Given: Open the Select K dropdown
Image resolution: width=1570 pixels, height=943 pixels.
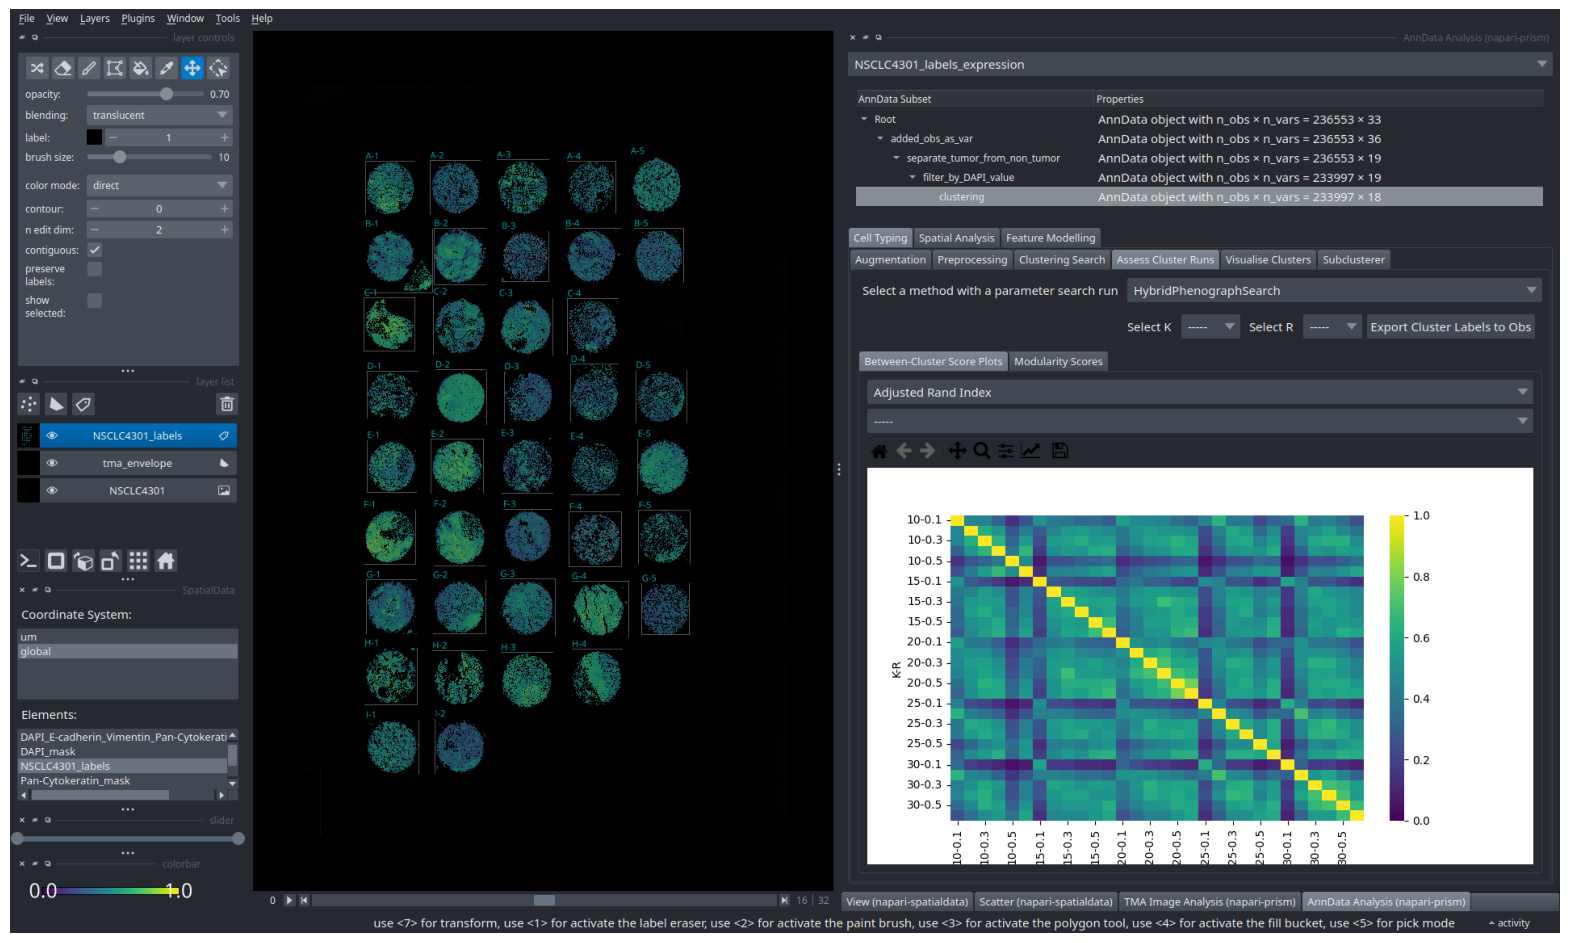Looking at the screenshot, I should [x=1210, y=327].
